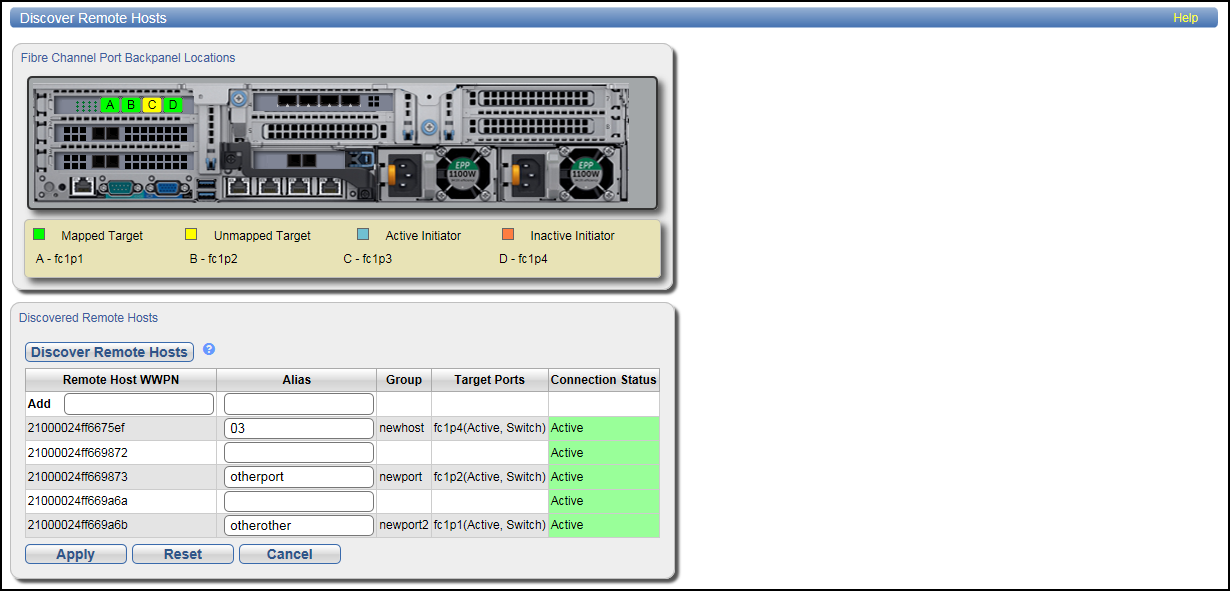Click the Apply button
Viewport: 1230px width, 591px height.
(x=76, y=554)
